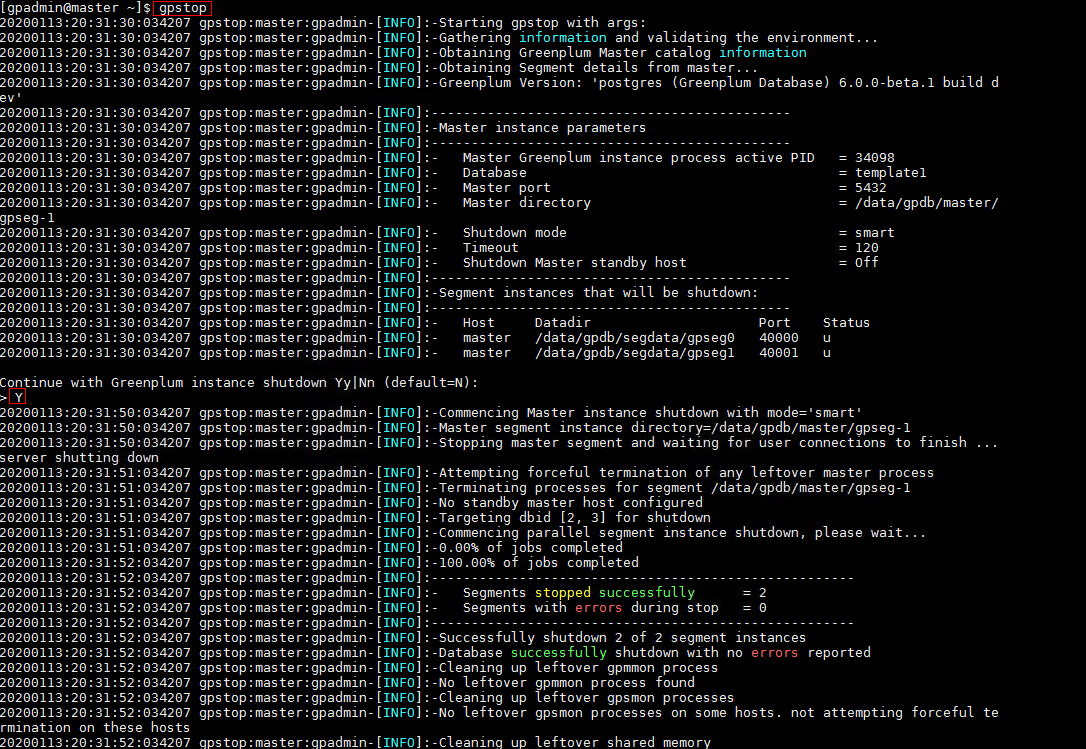1086x749 pixels.
Task: Click the '100.00% of jobs completed' message
Action: [538, 563]
